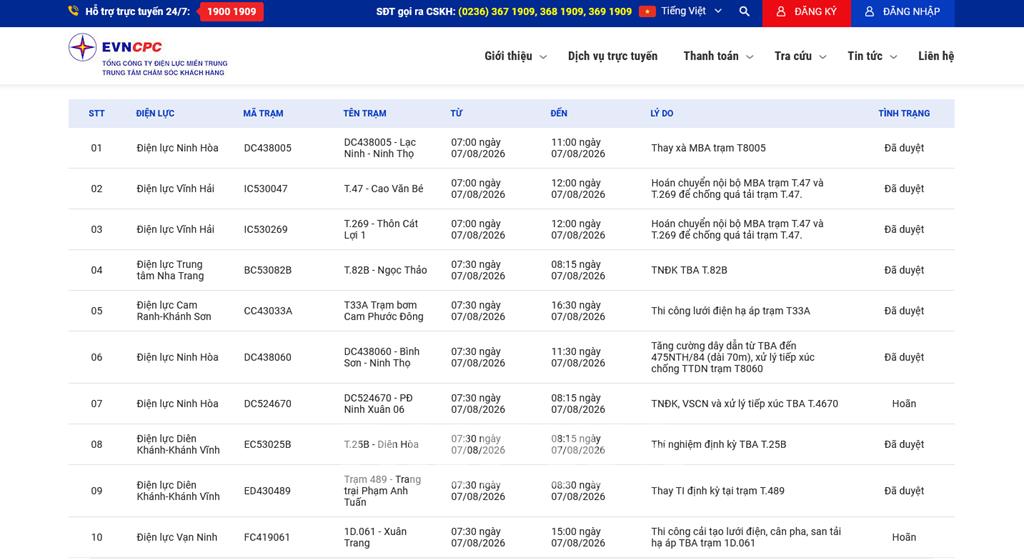Click reason Thay xà MBA trạm T8005
This screenshot has width=1024, height=560.
pyautogui.click(x=708, y=148)
